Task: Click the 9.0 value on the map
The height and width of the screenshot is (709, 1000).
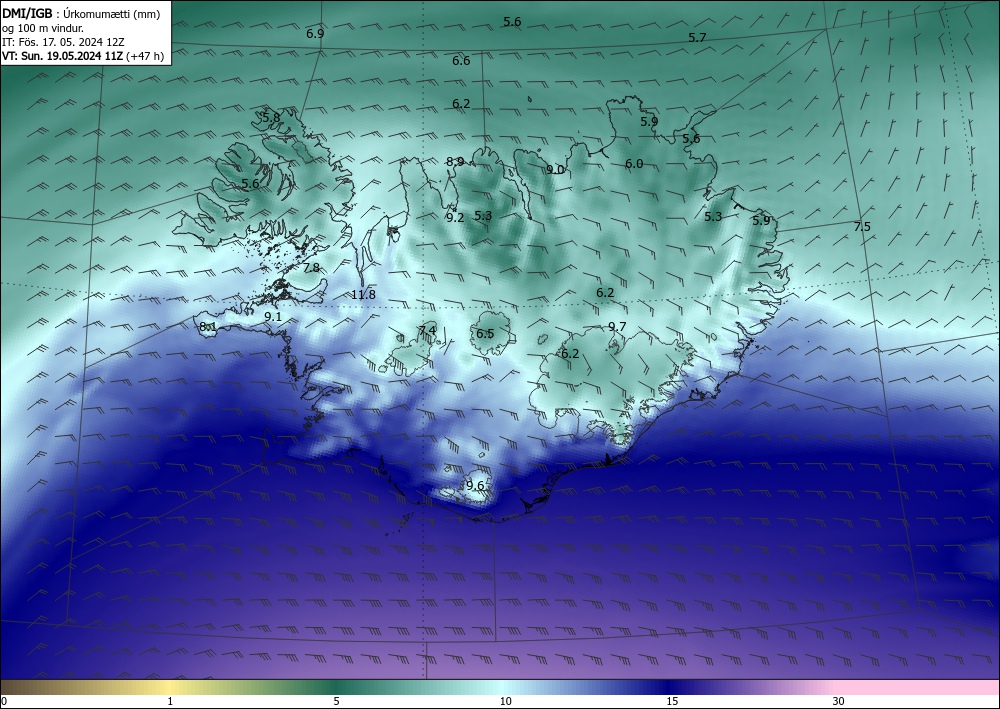Action: click(x=555, y=170)
